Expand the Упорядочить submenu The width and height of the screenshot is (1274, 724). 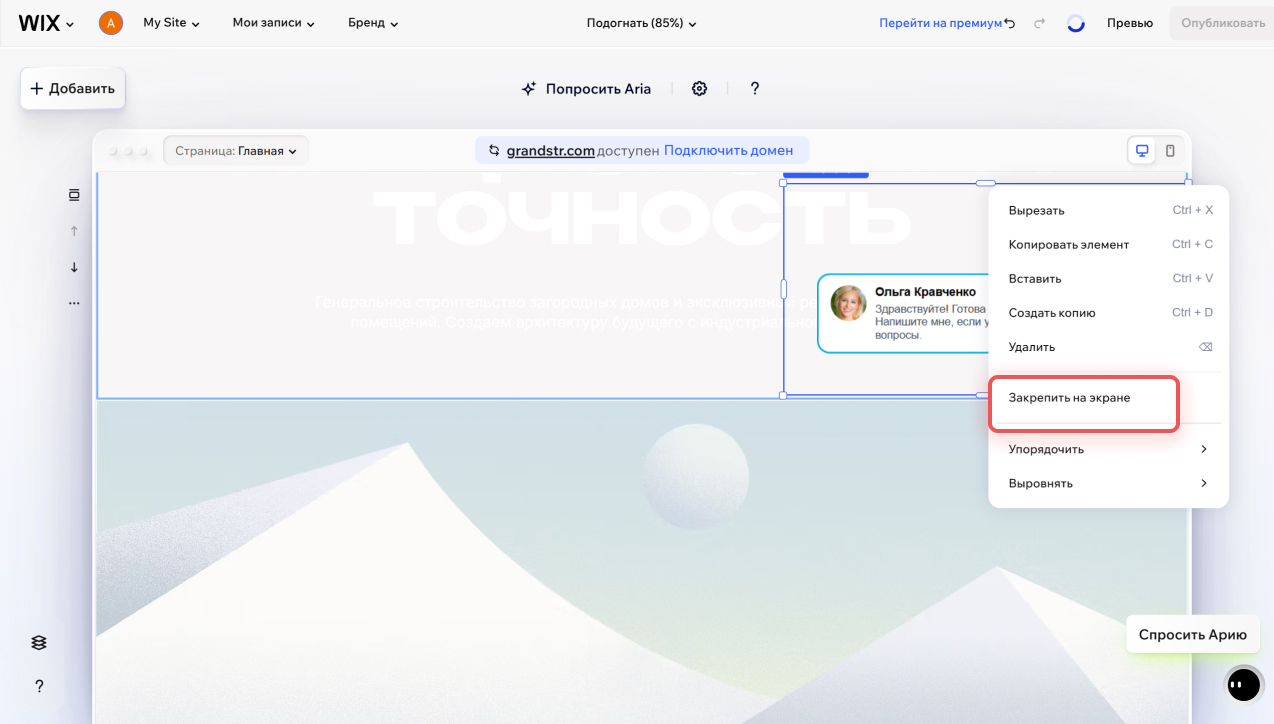tap(1107, 449)
